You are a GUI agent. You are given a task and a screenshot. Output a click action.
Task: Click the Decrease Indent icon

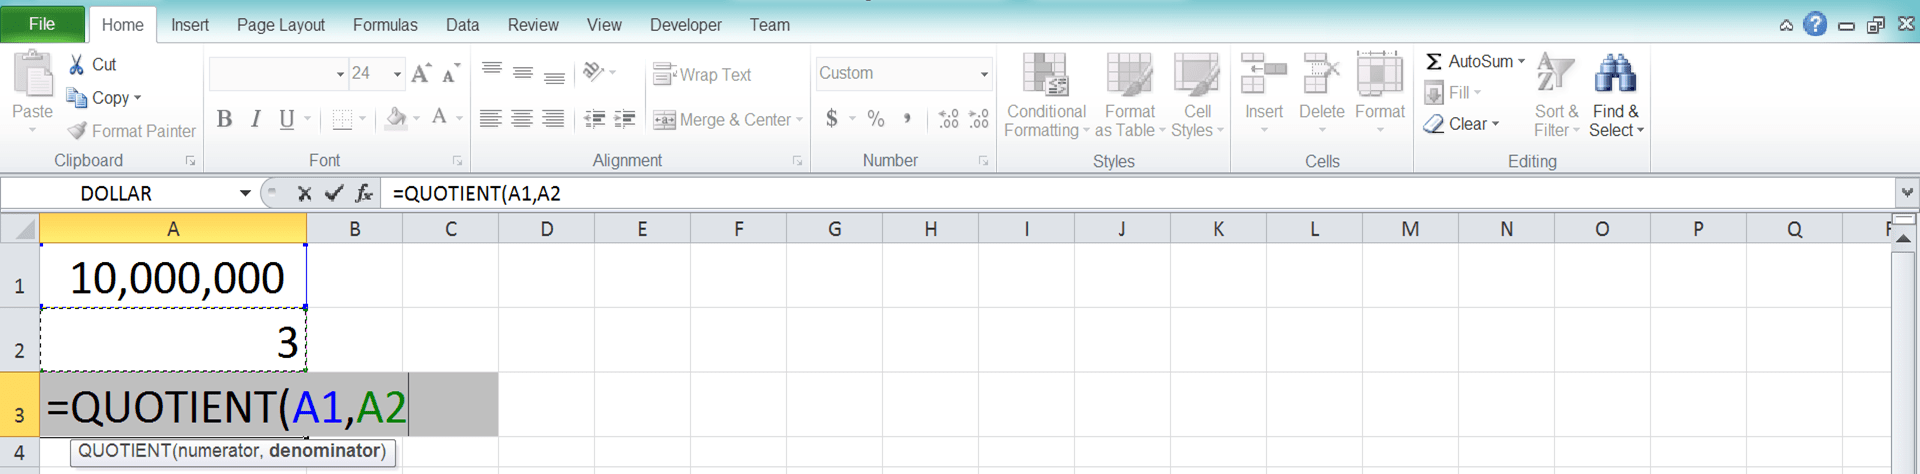[x=594, y=119]
